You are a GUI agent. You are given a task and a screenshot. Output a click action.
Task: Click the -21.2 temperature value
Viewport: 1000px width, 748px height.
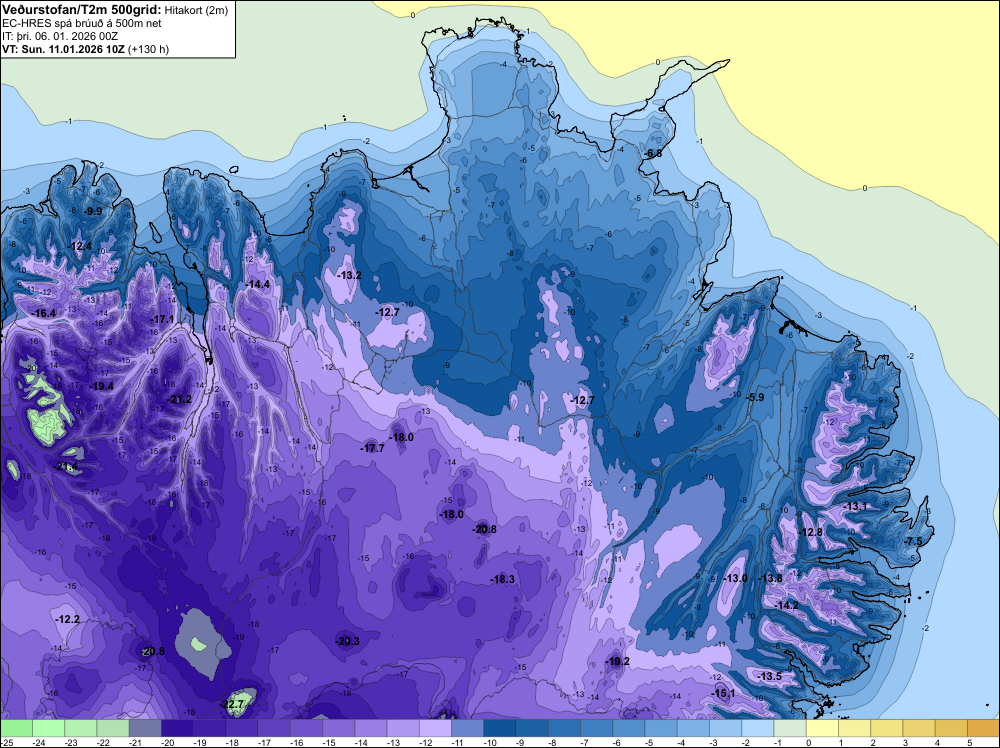179,399
